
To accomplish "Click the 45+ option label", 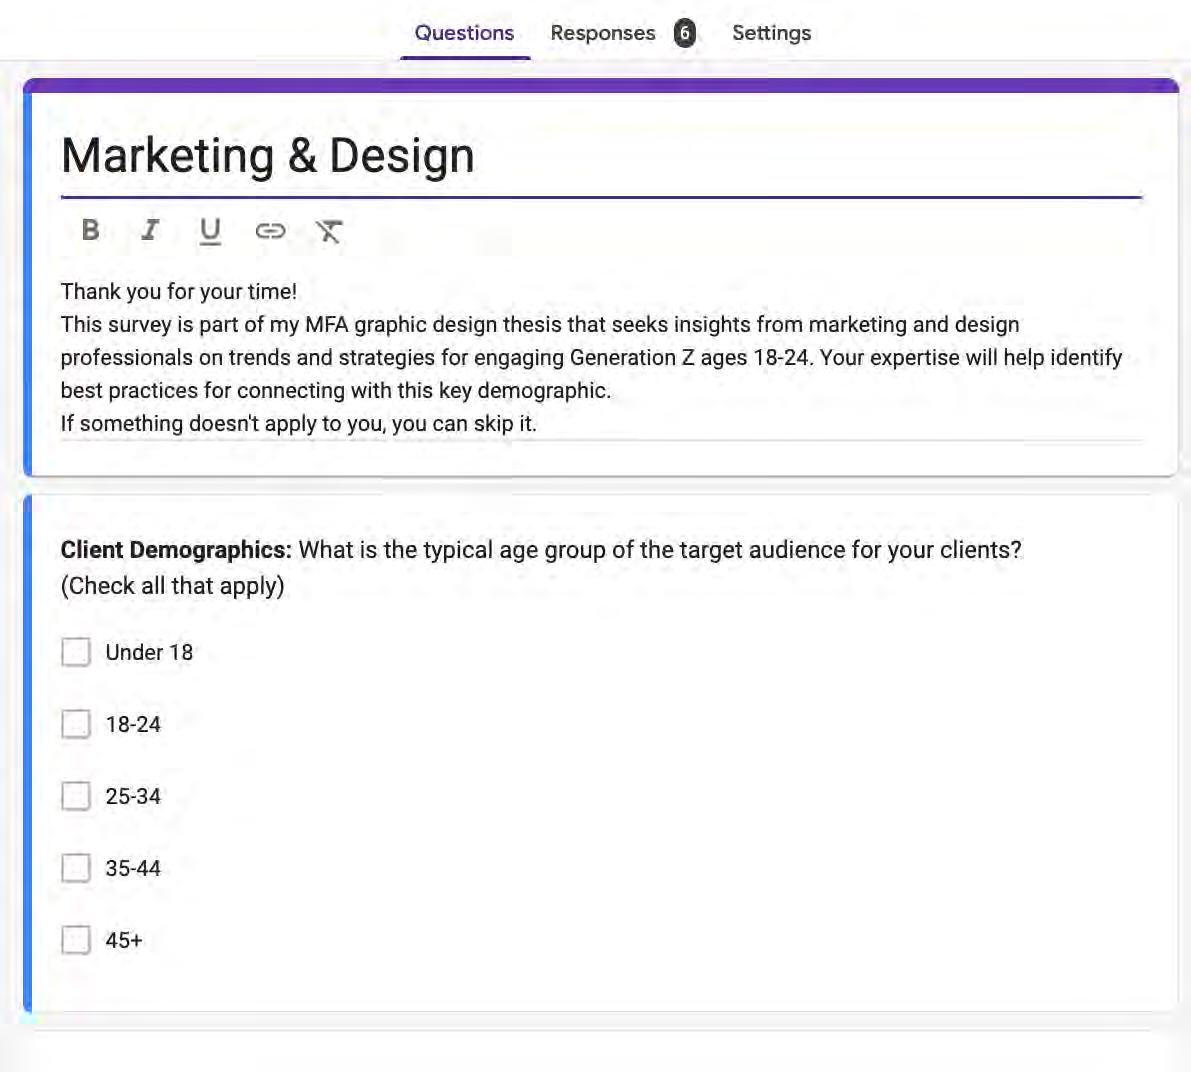I will 124,940.
